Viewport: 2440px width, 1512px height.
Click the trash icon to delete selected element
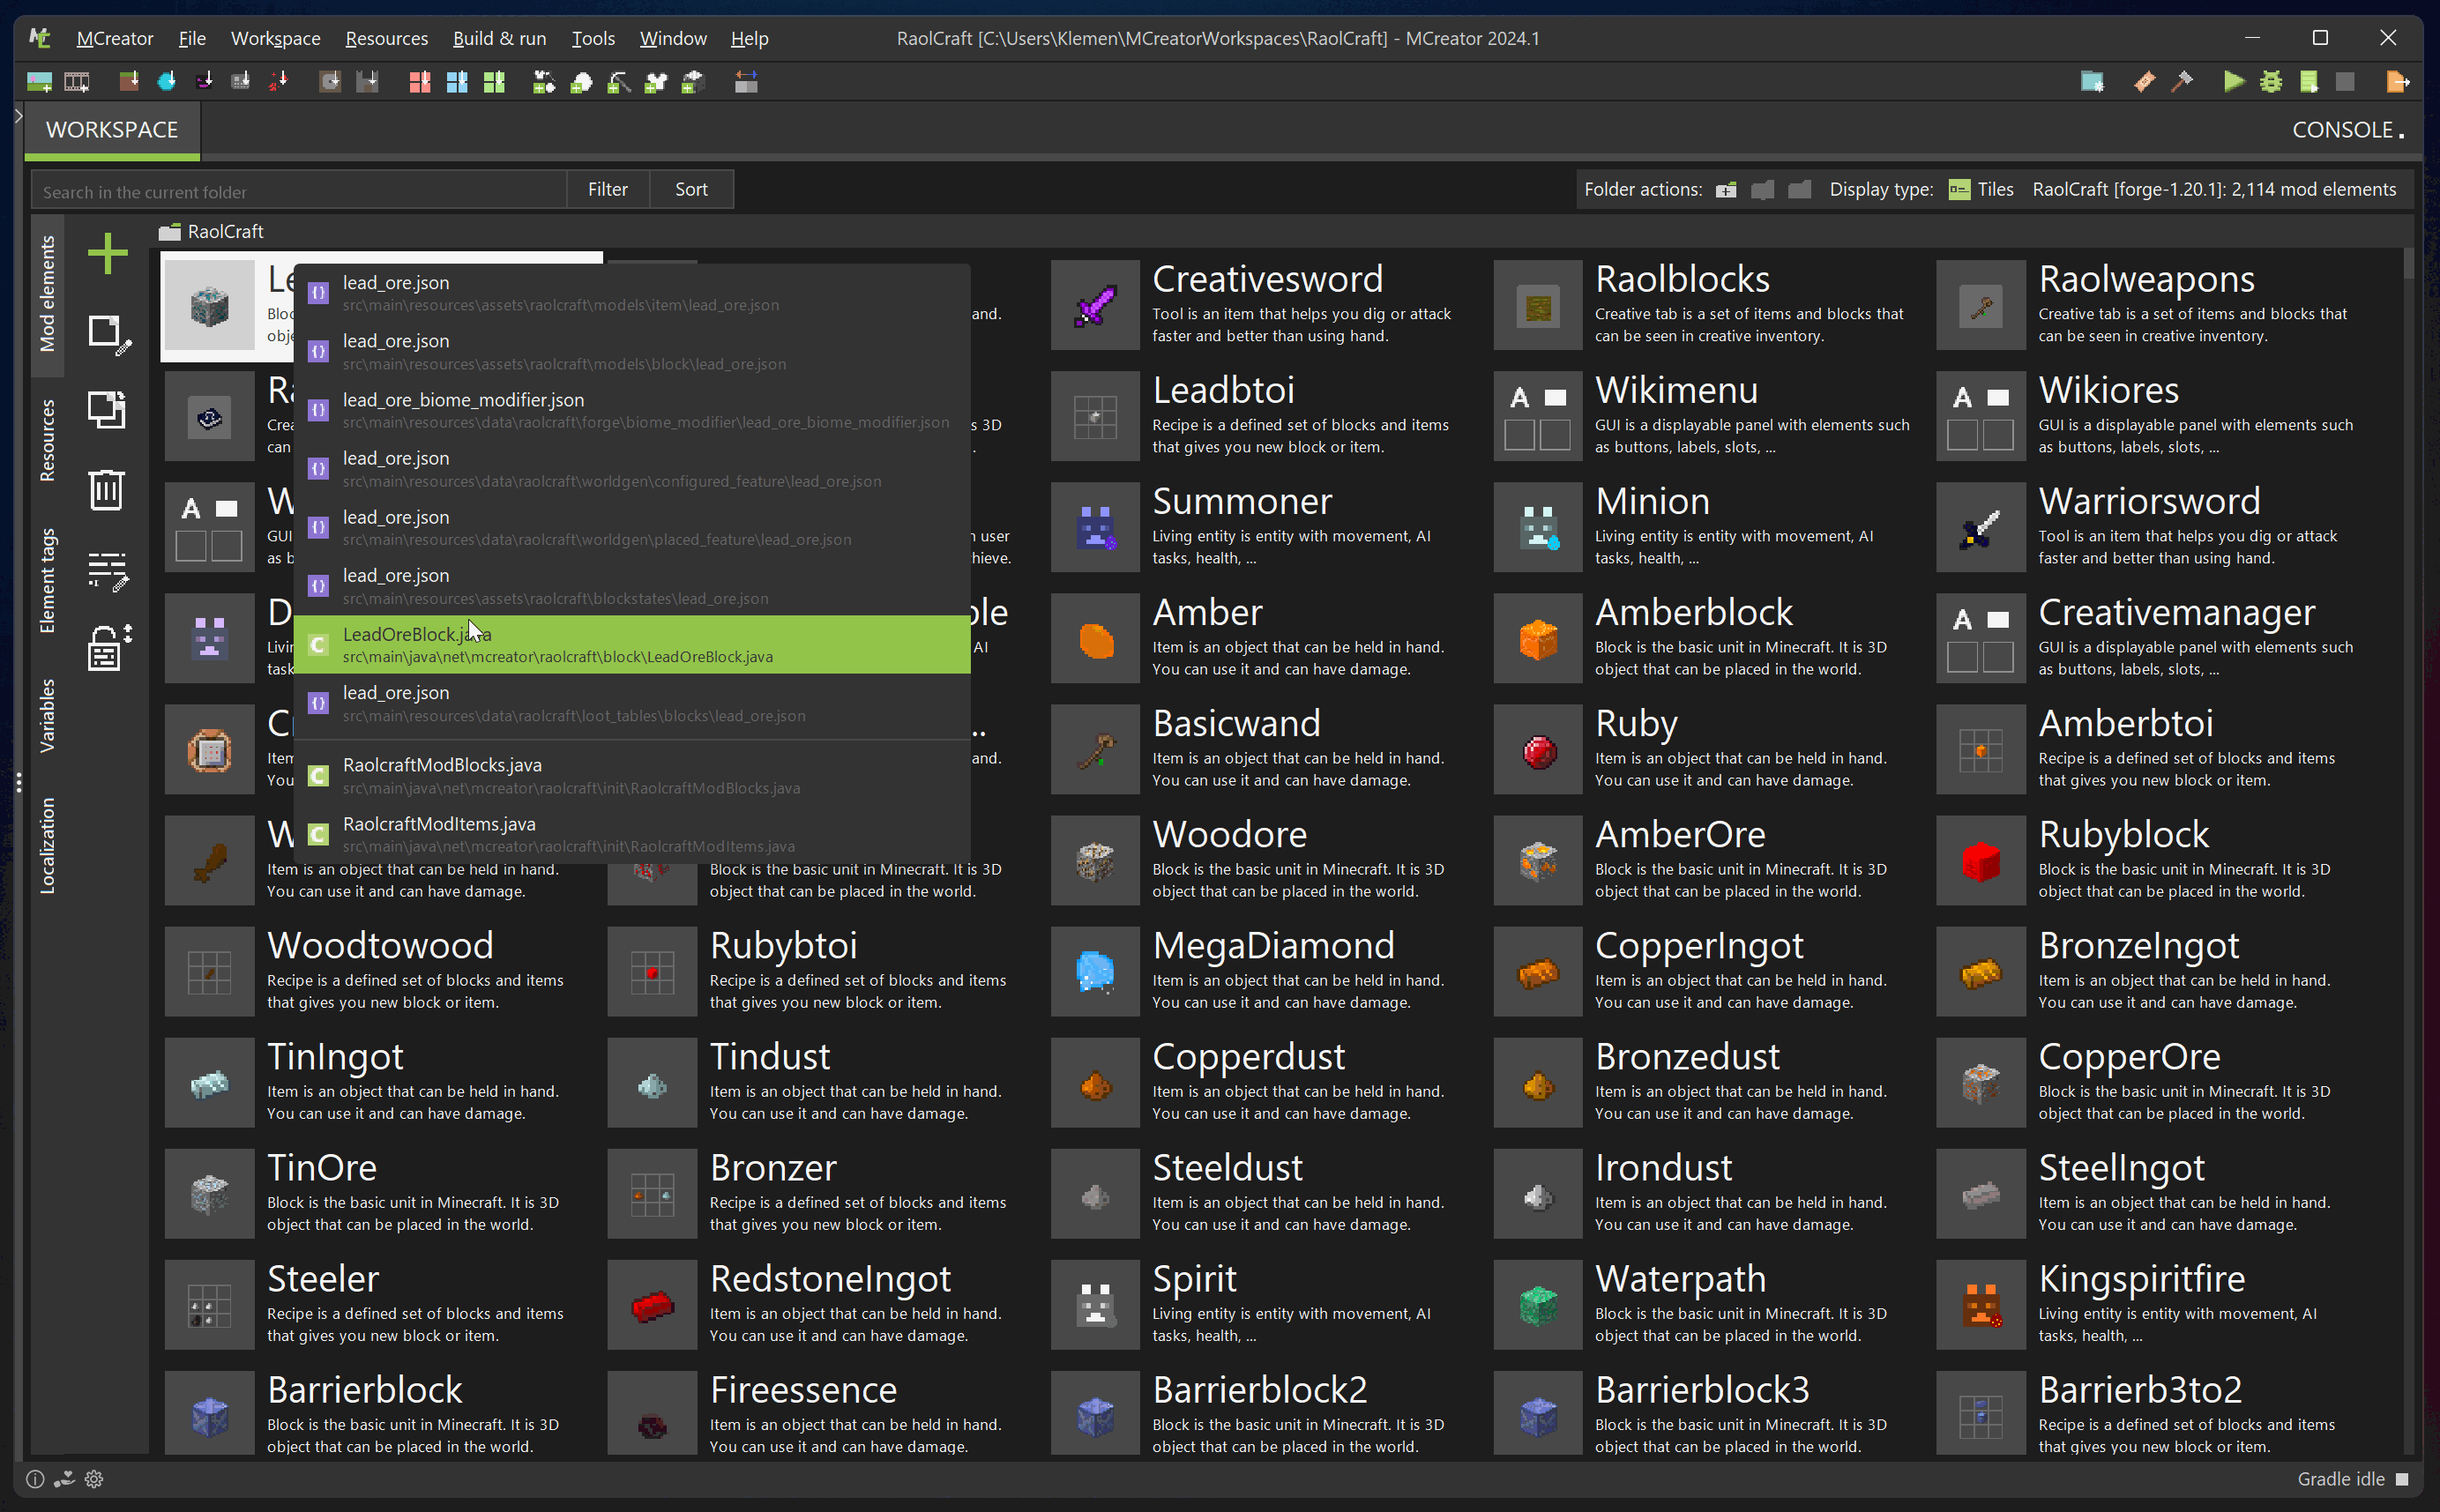click(106, 489)
